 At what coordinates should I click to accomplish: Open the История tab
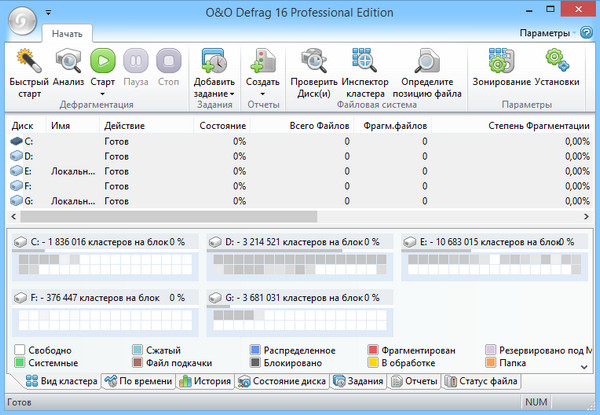[205, 381]
